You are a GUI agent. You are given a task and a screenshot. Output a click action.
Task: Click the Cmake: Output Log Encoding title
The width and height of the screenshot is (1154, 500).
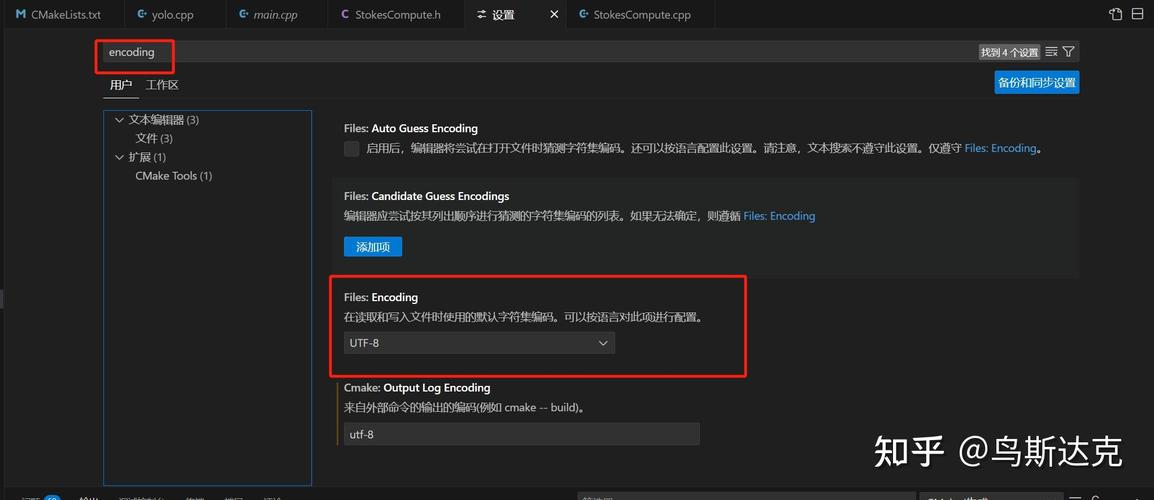coord(417,387)
